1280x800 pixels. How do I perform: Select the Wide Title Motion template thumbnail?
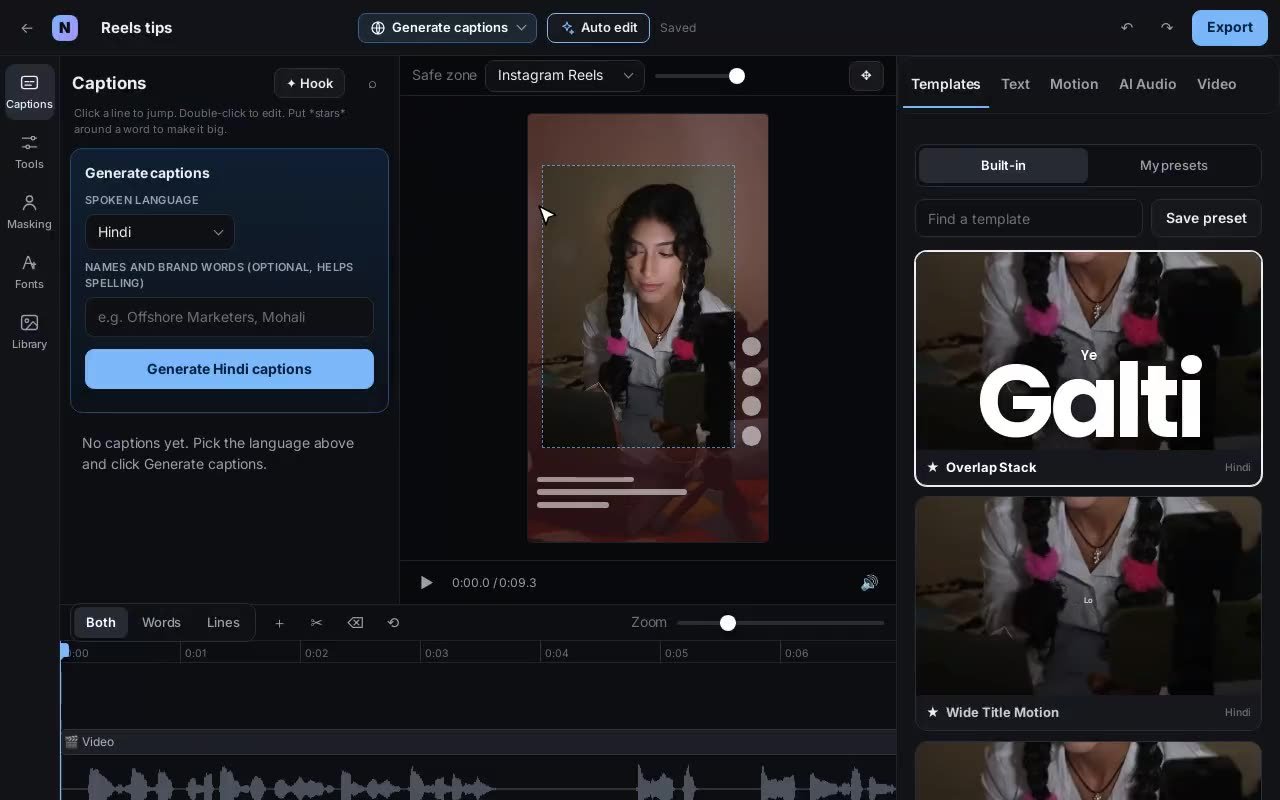tap(1088, 596)
